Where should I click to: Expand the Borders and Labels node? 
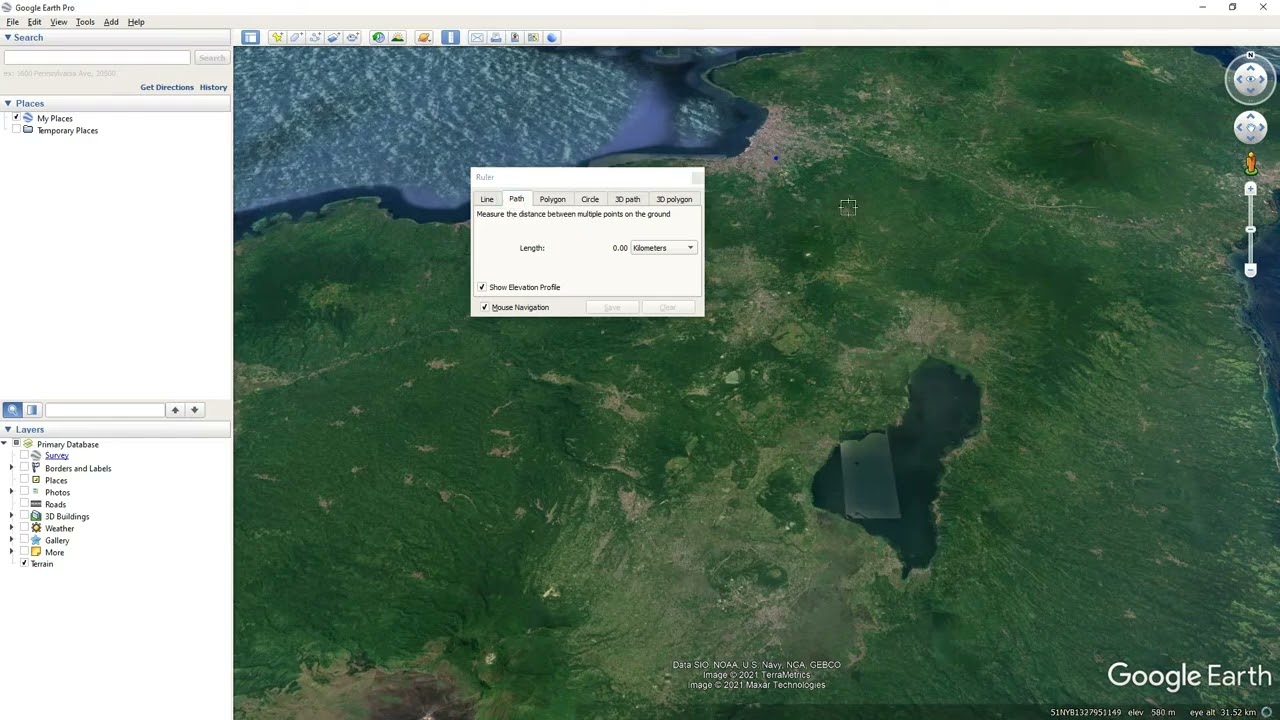12,468
